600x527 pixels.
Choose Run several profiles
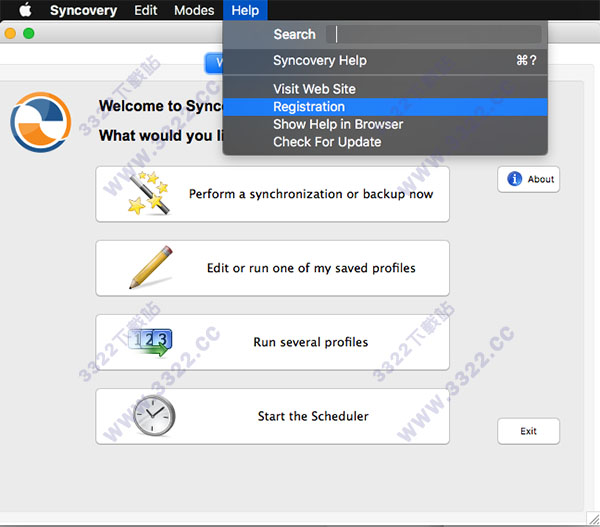coord(272,342)
